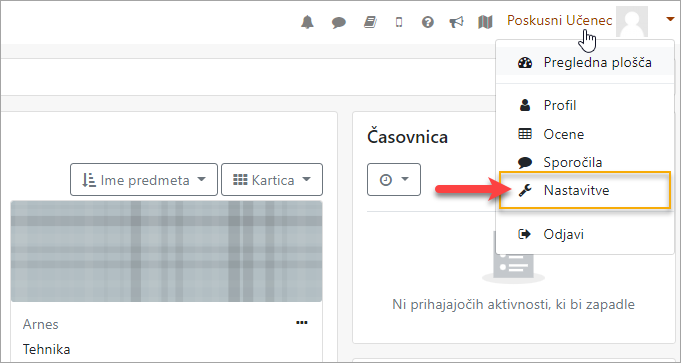
Task: Click the book icon in top bar
Action: (x=370, y=22)
